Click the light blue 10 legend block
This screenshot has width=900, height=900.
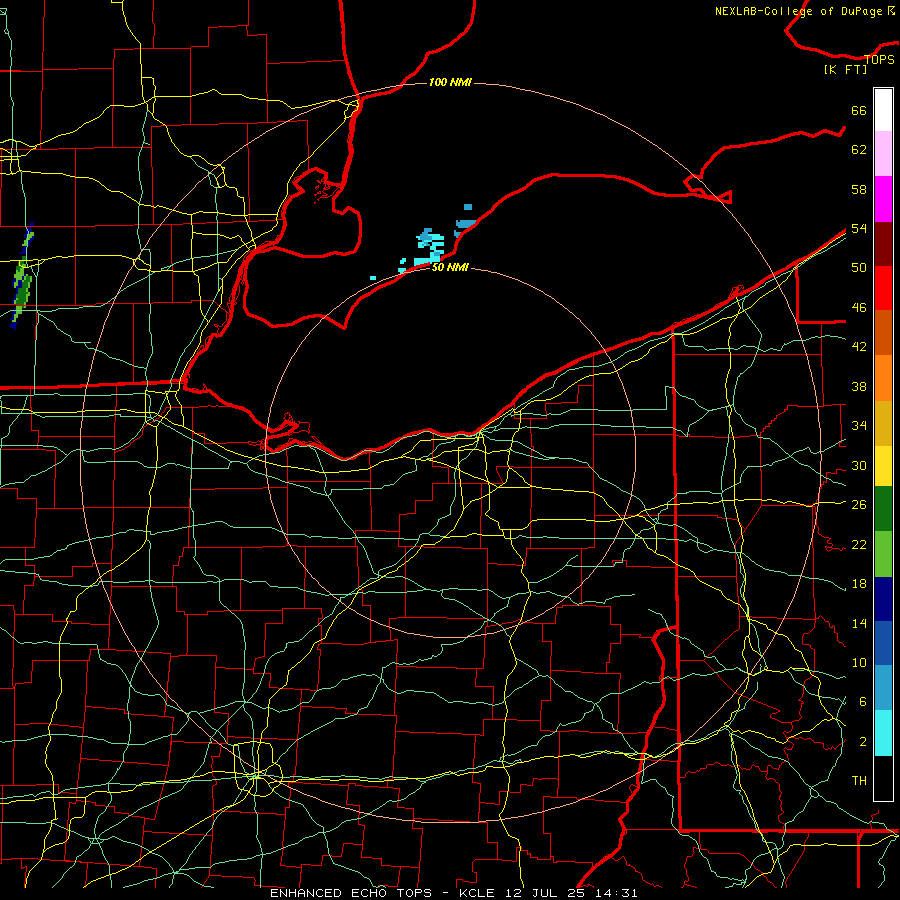883,688
